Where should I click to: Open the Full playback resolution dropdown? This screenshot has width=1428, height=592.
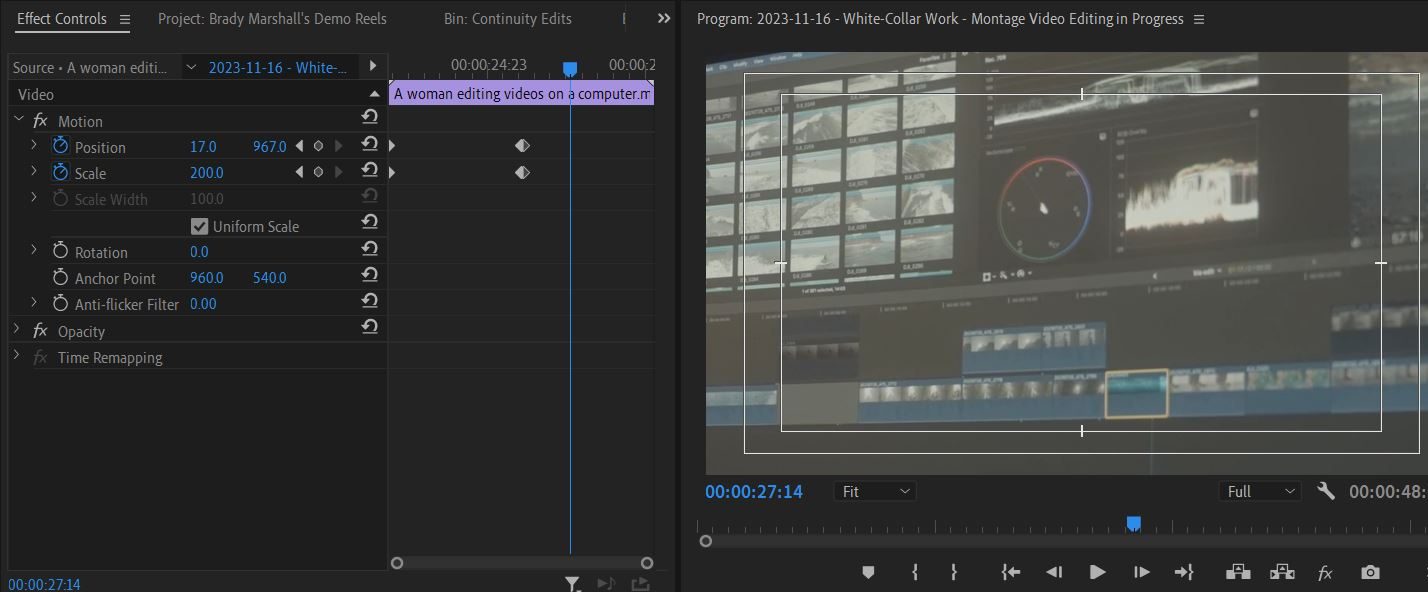click(x=1259, y=491)
